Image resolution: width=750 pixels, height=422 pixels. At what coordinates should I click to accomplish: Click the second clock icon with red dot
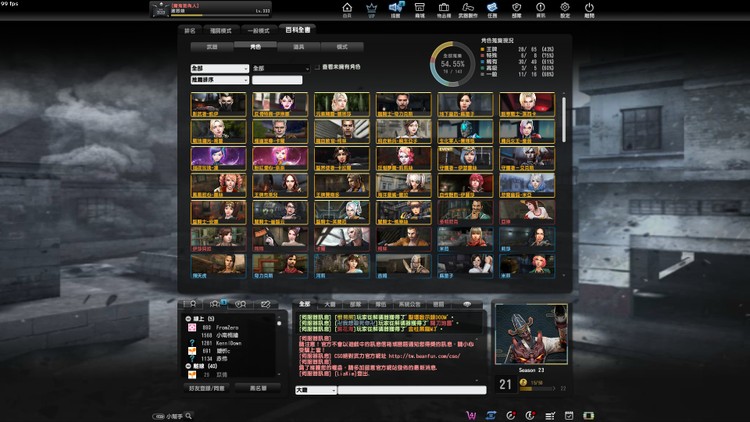click(x=530, y=415)
